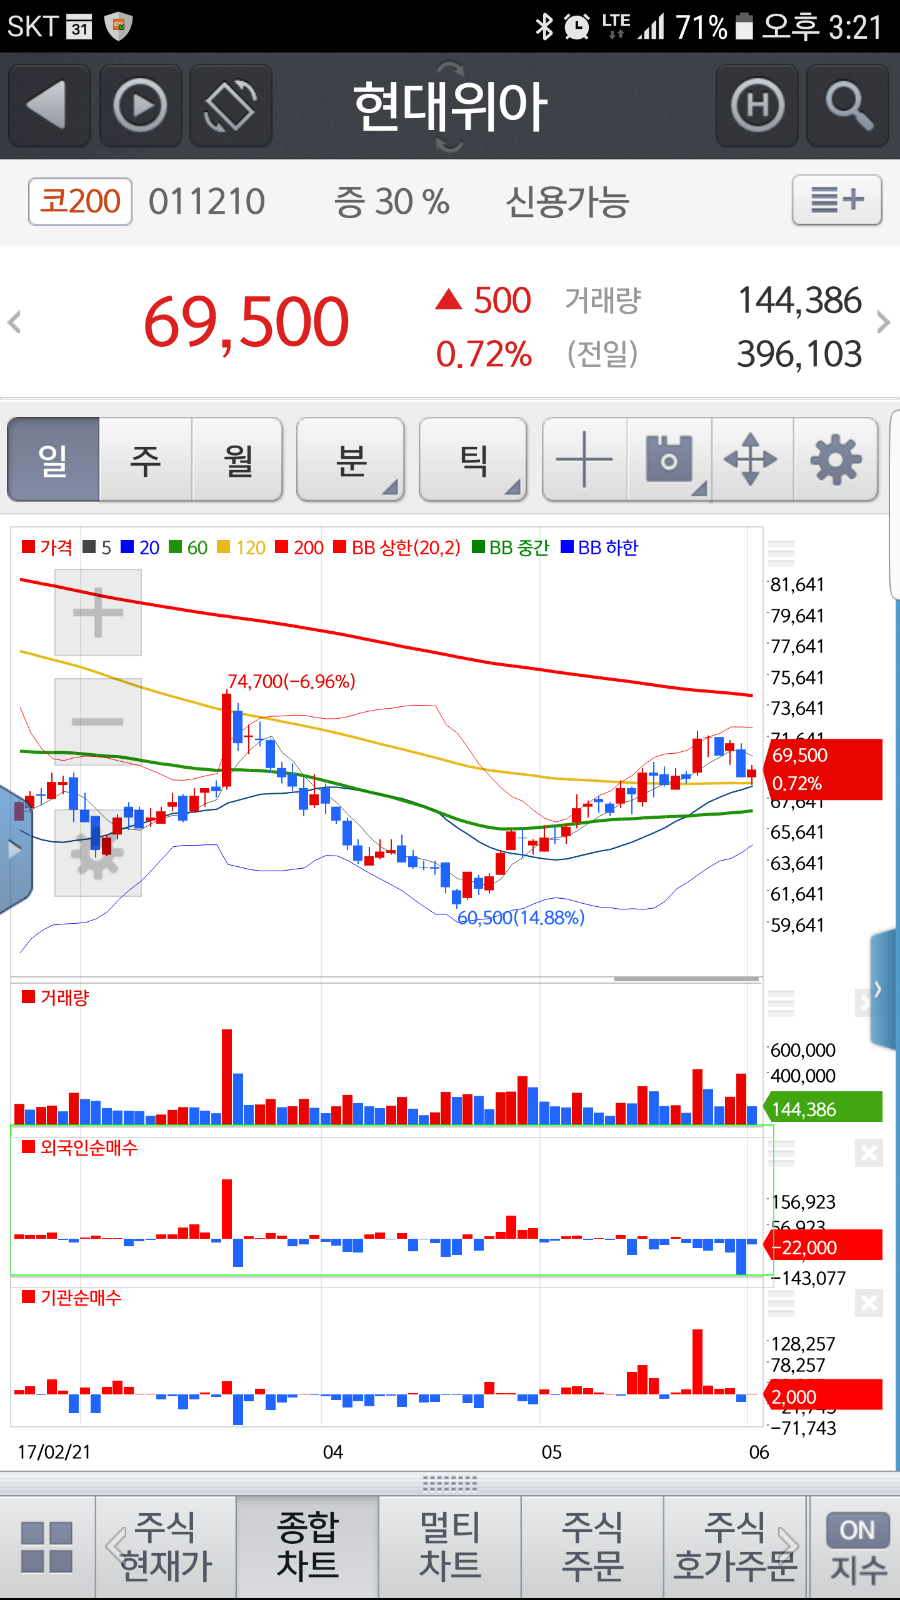The width and height of the screenshot is (900, 1600).
Task: Open 주식 호가주문 tab
Action: pos(735,1547)
